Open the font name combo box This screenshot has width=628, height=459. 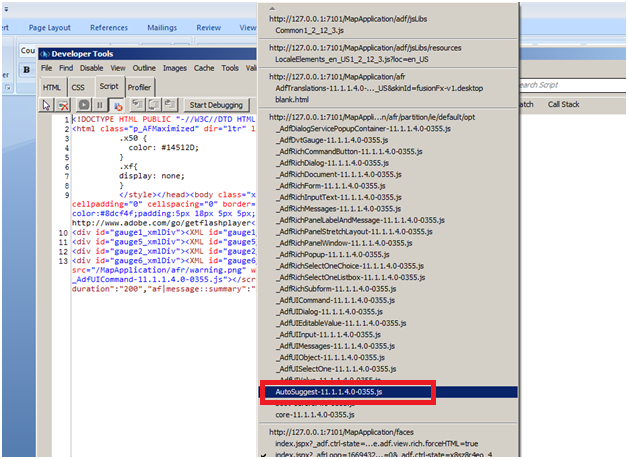(x=28, y=50)
